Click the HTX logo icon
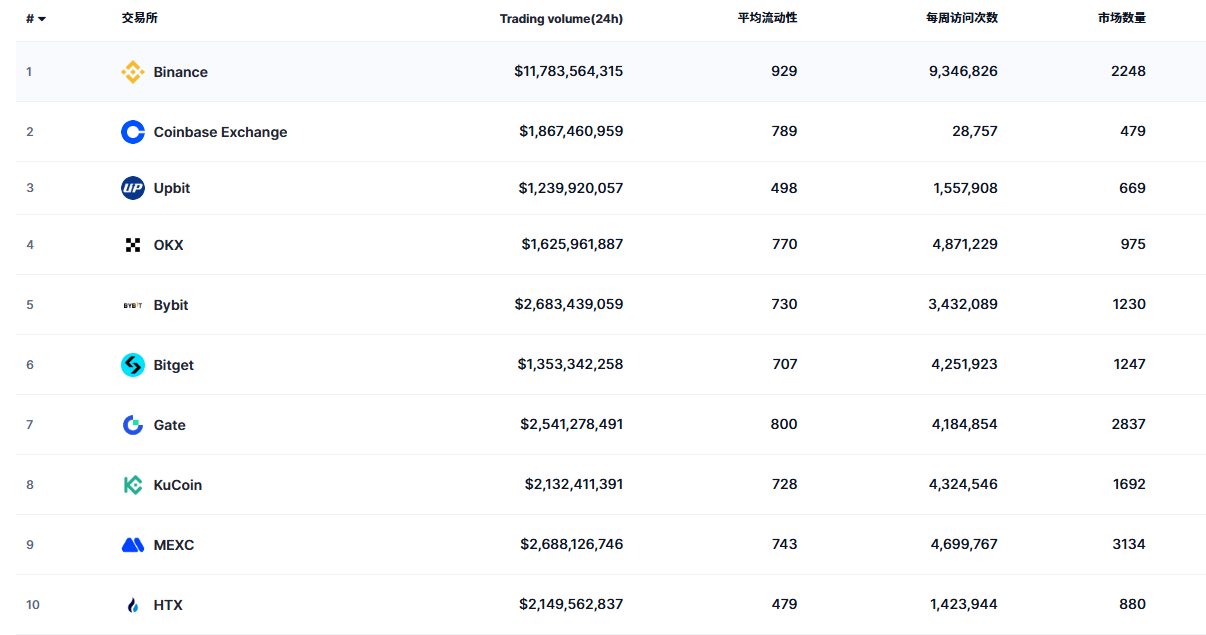 pos(132,604)
